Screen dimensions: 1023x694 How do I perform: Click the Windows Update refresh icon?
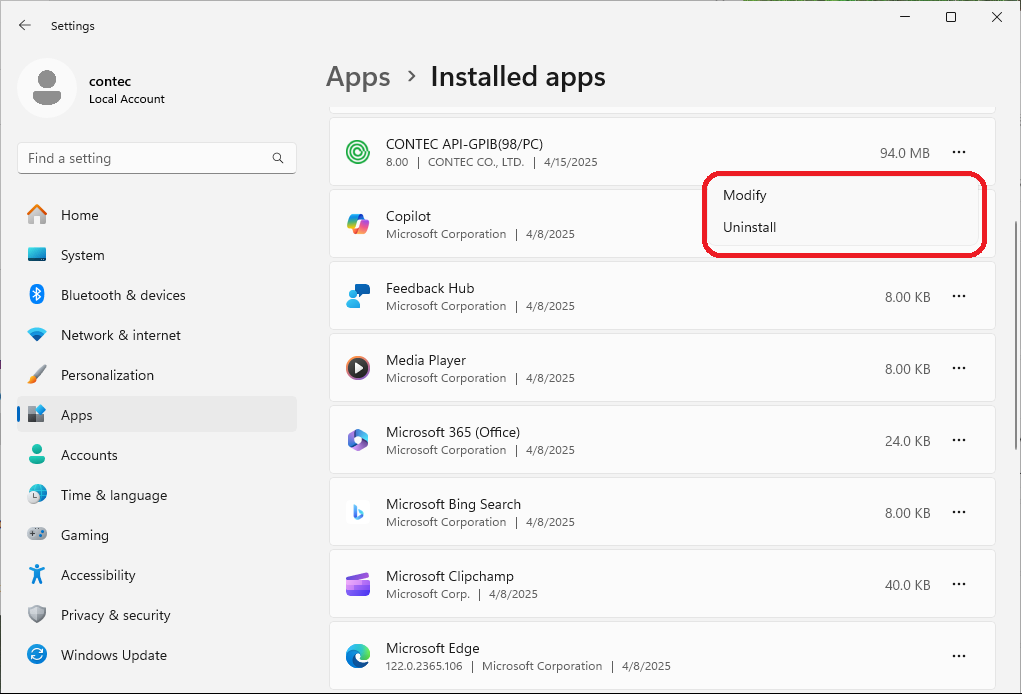point(37,654)
